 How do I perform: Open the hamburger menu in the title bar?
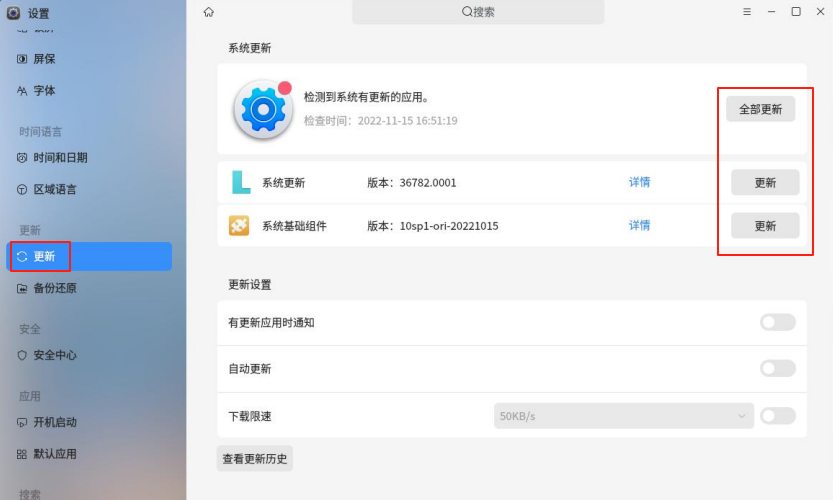(x=746, y=12)
